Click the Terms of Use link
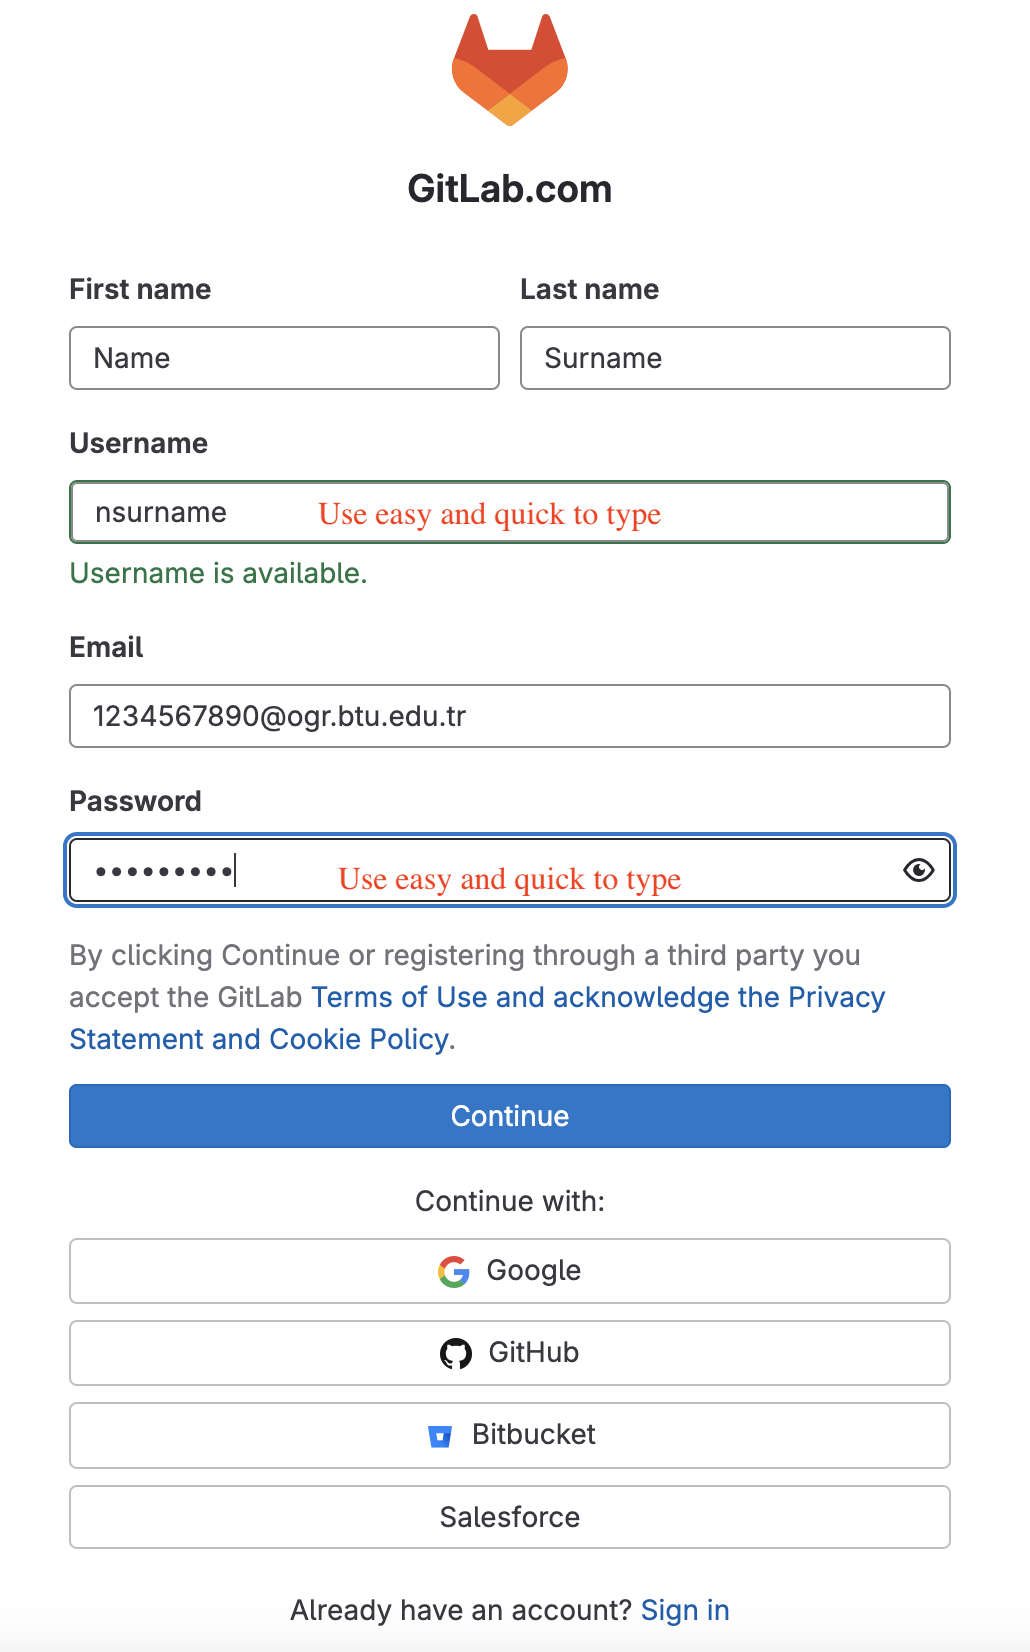 pyautogui.click(x=400, y=997)
